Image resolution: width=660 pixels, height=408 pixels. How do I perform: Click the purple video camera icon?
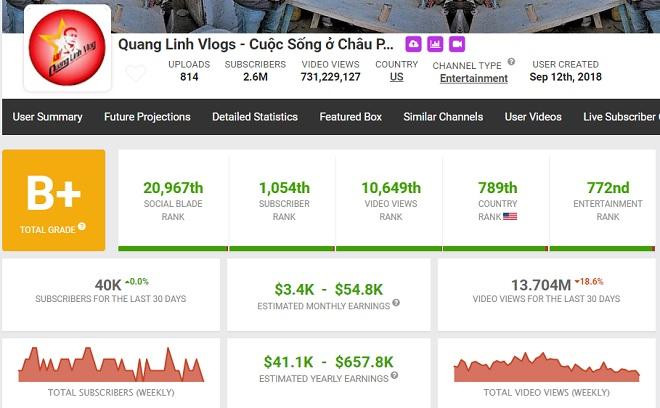tap(457, 44)
